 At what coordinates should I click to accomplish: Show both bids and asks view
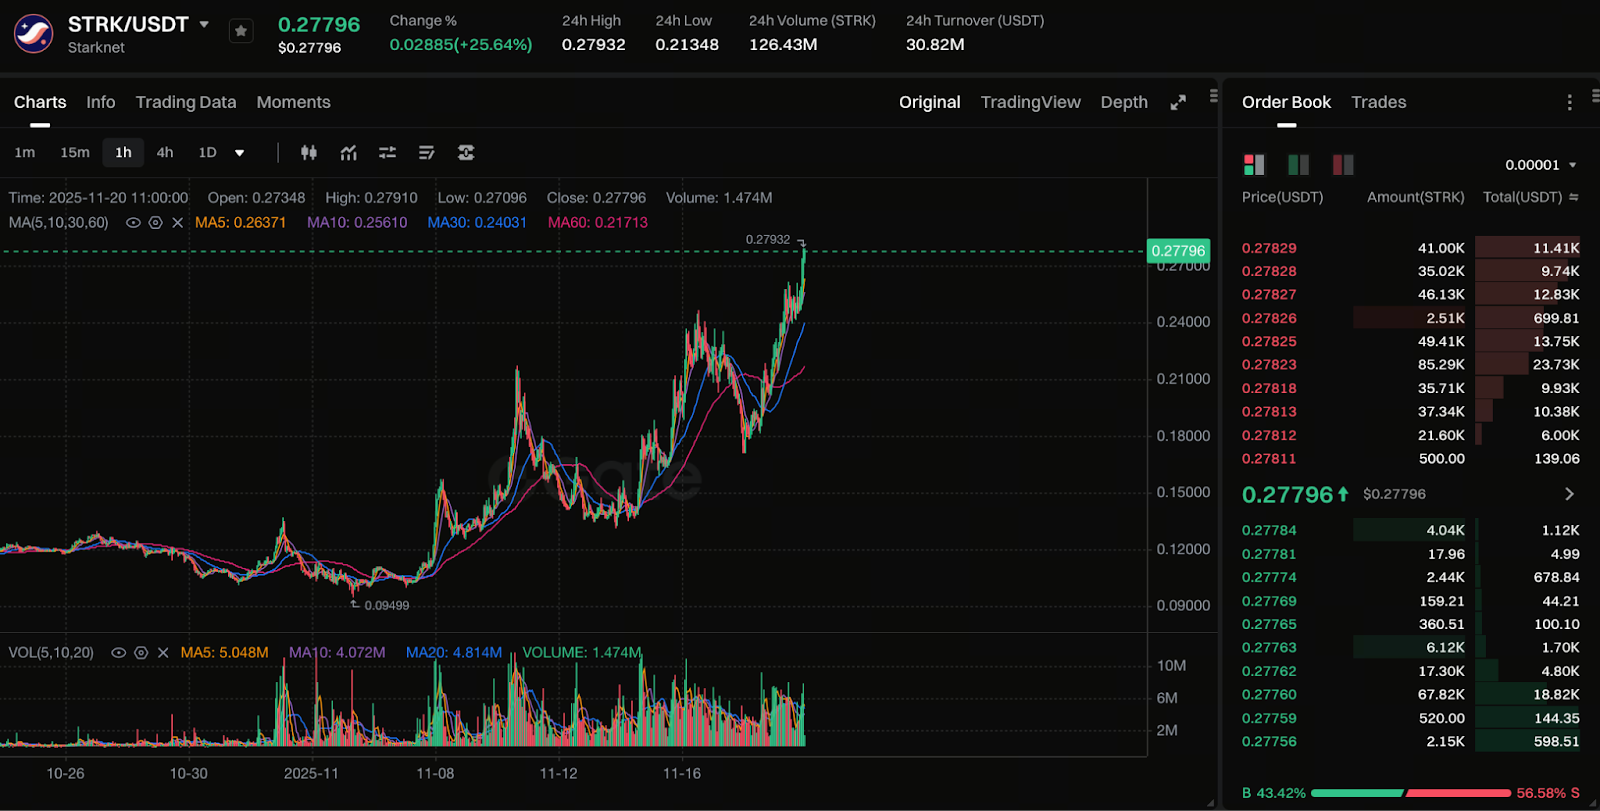coord(1254,164)
